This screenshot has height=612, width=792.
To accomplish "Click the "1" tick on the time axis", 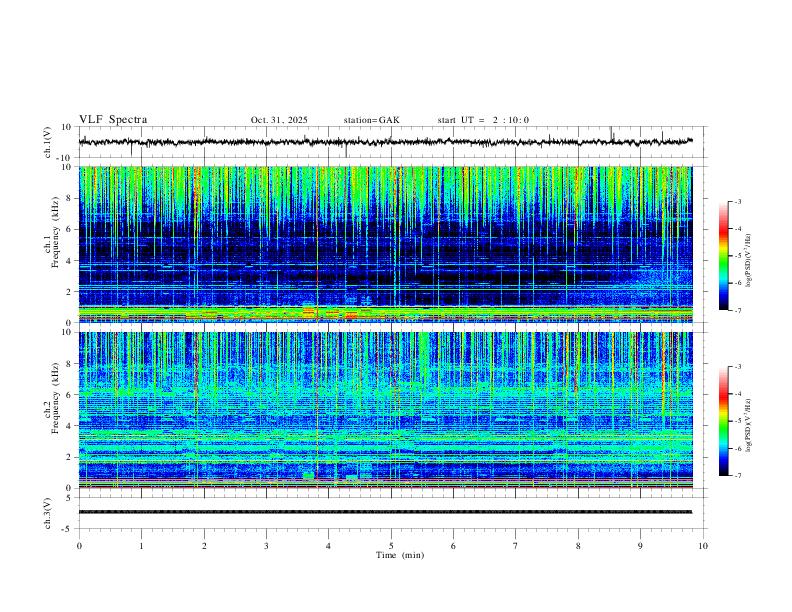I will coord(141,546).
